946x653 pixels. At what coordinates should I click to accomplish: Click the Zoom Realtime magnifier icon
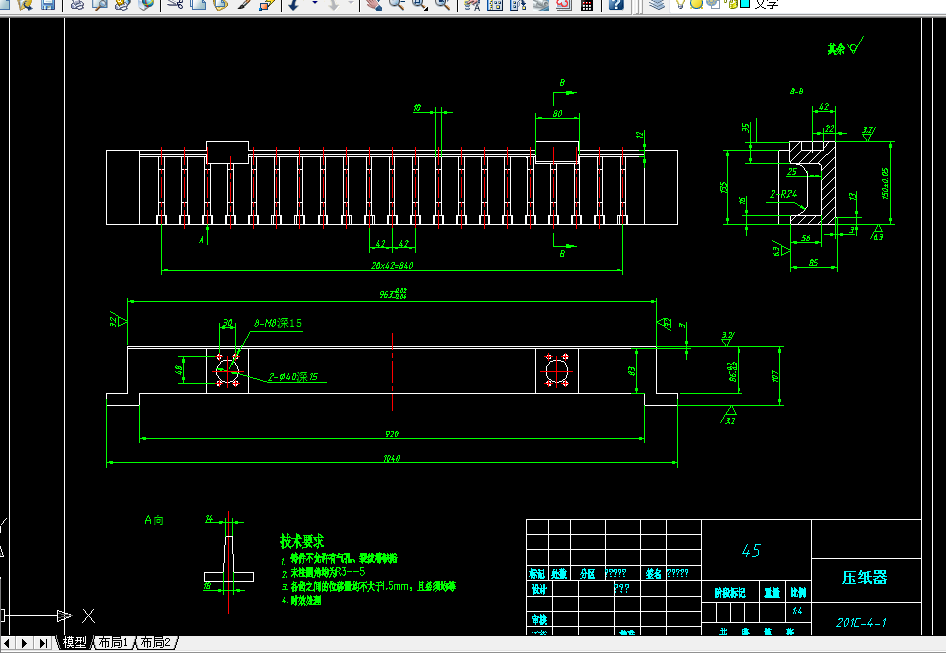tap(396, 4)
